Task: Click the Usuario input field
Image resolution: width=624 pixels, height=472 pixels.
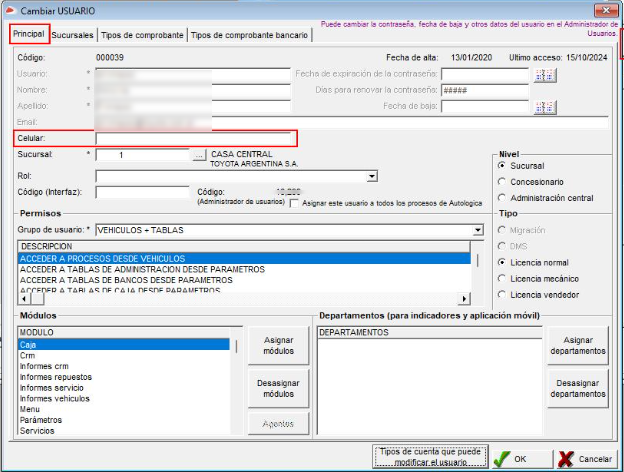Action: point(193,74)
